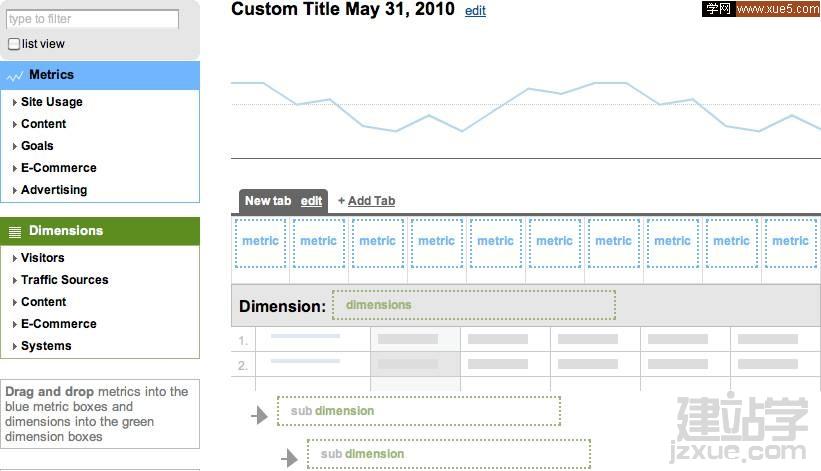This screenshot has width=821, height=471.
Task: Click Add Tab to create tab
Action: (x=370, y=201)
